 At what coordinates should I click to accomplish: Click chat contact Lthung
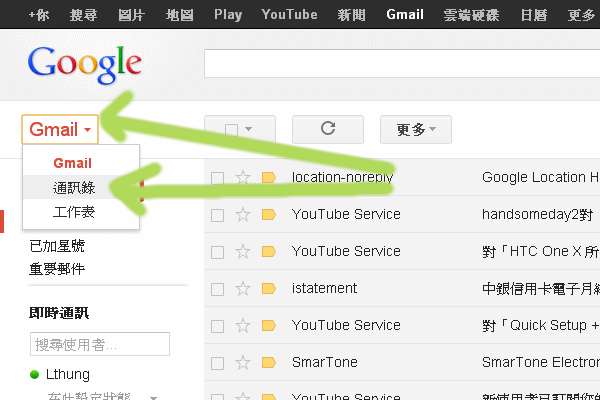[x=68, y=374]
